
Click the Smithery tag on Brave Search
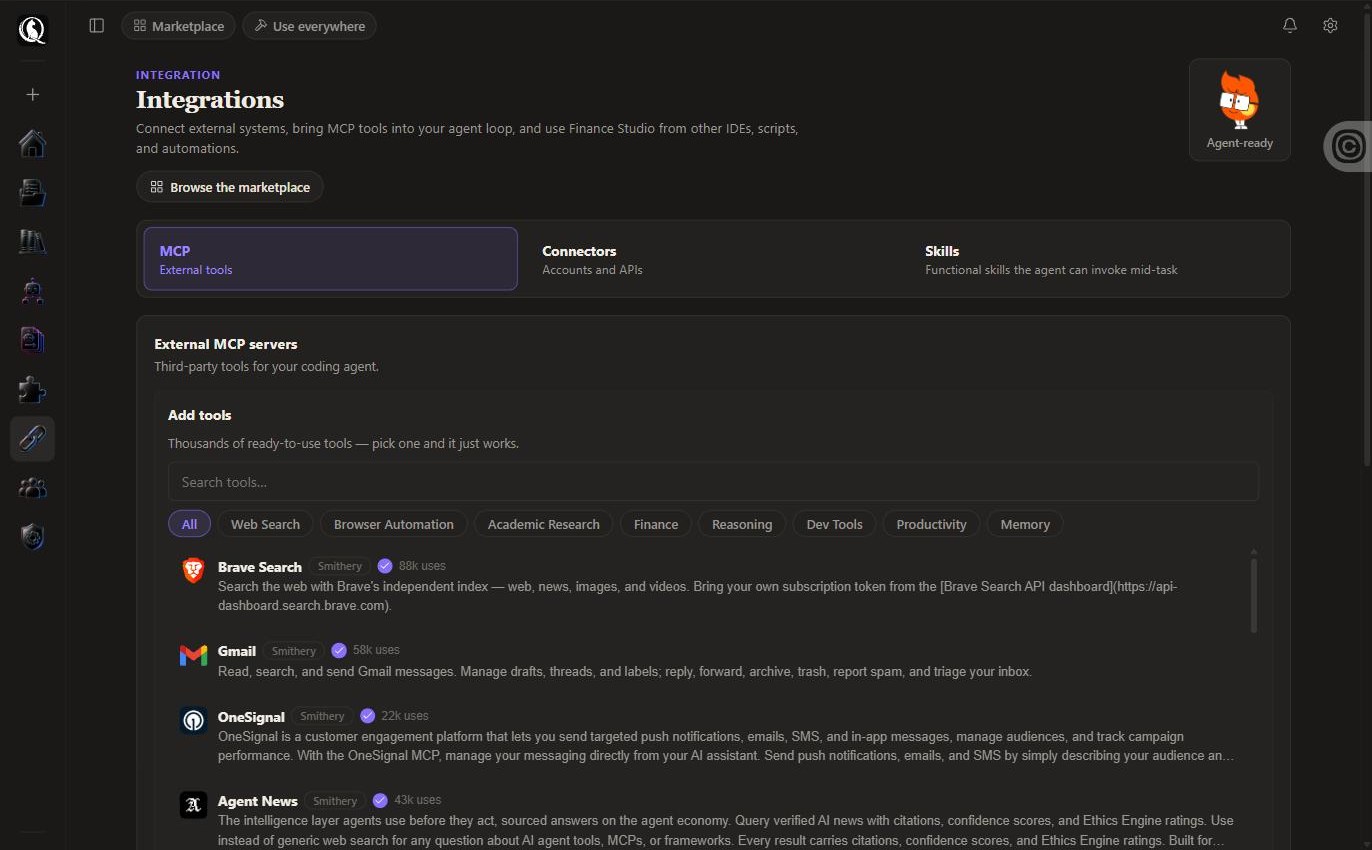tap(340, 566)
